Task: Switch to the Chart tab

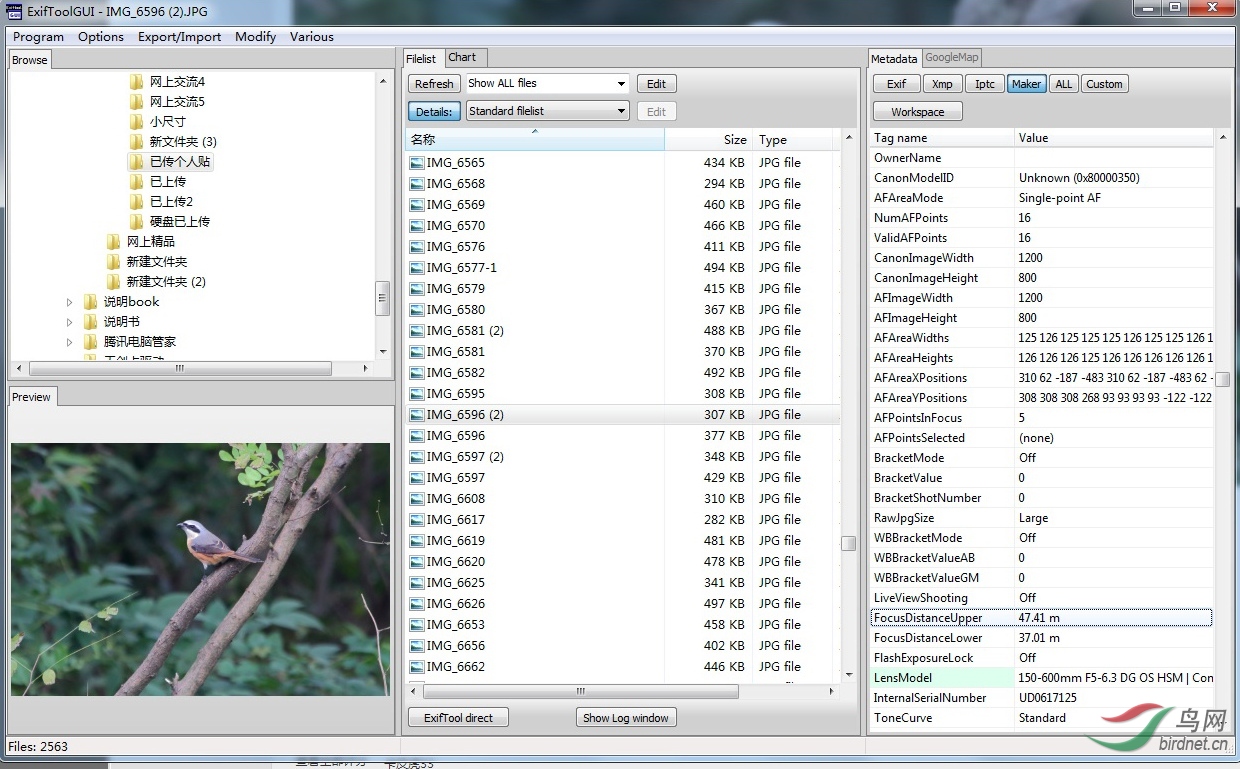Action: coord(462,58)
